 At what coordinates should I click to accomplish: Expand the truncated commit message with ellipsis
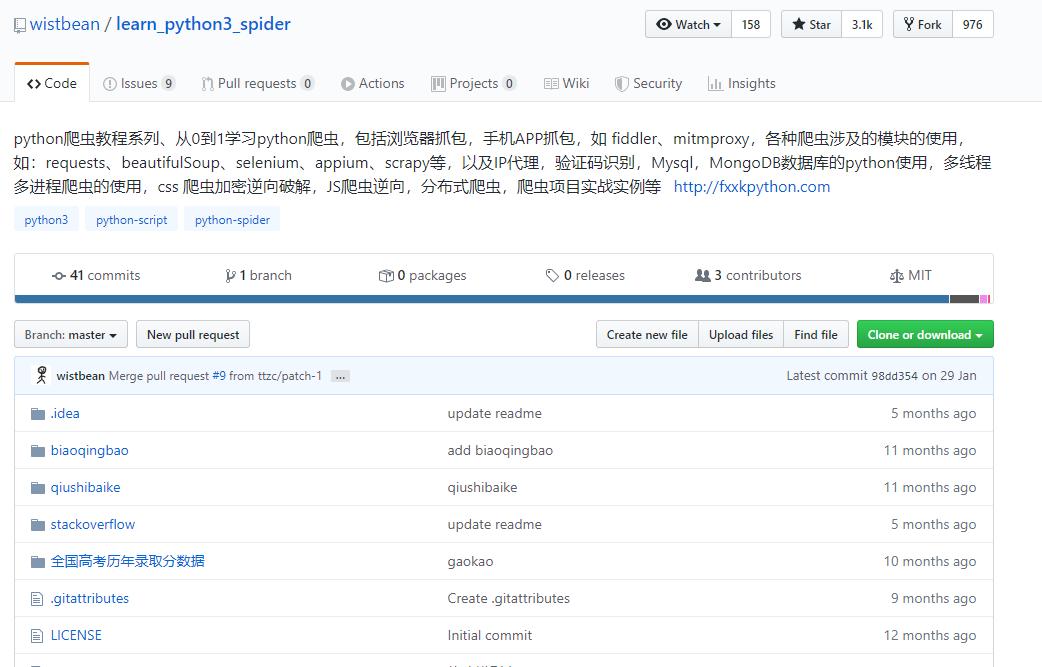[340, 376]
